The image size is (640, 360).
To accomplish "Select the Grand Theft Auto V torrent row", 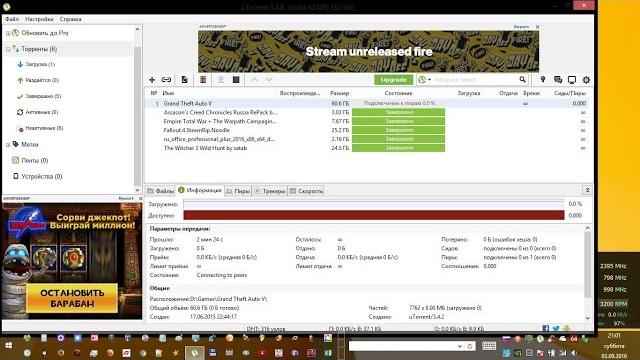I will coord(367,103).
